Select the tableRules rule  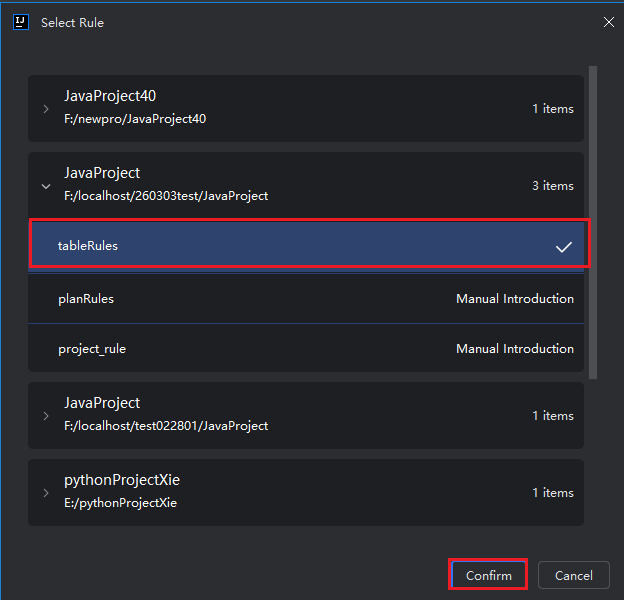[x=88, y=245]
